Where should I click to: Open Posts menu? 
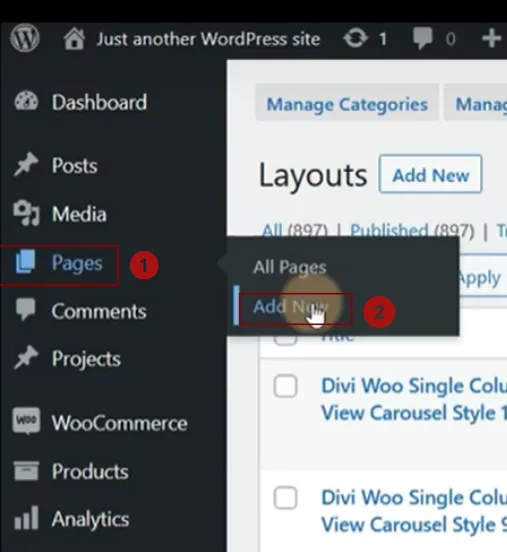75,165
